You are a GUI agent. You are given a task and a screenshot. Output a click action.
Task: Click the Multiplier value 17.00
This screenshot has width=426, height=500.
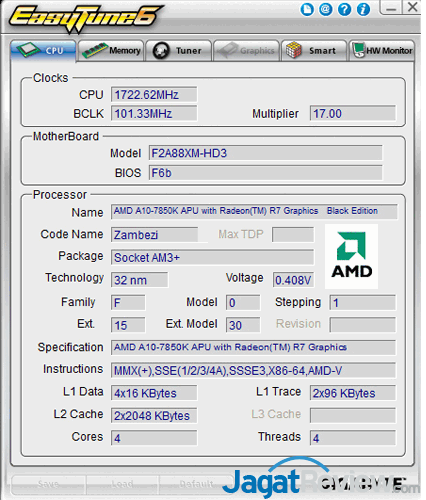[x=353, y=114]
